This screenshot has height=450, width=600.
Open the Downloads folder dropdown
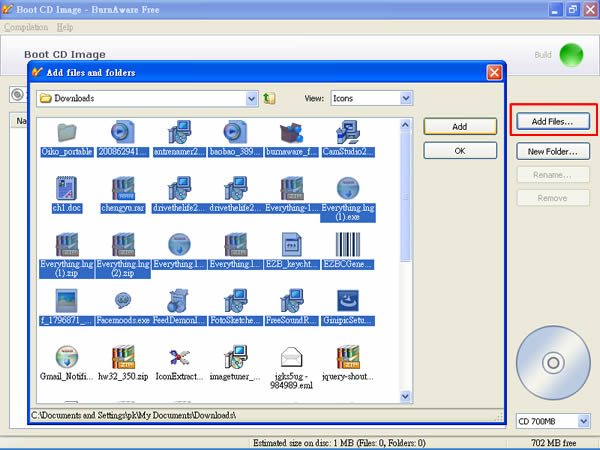[251, 99]
